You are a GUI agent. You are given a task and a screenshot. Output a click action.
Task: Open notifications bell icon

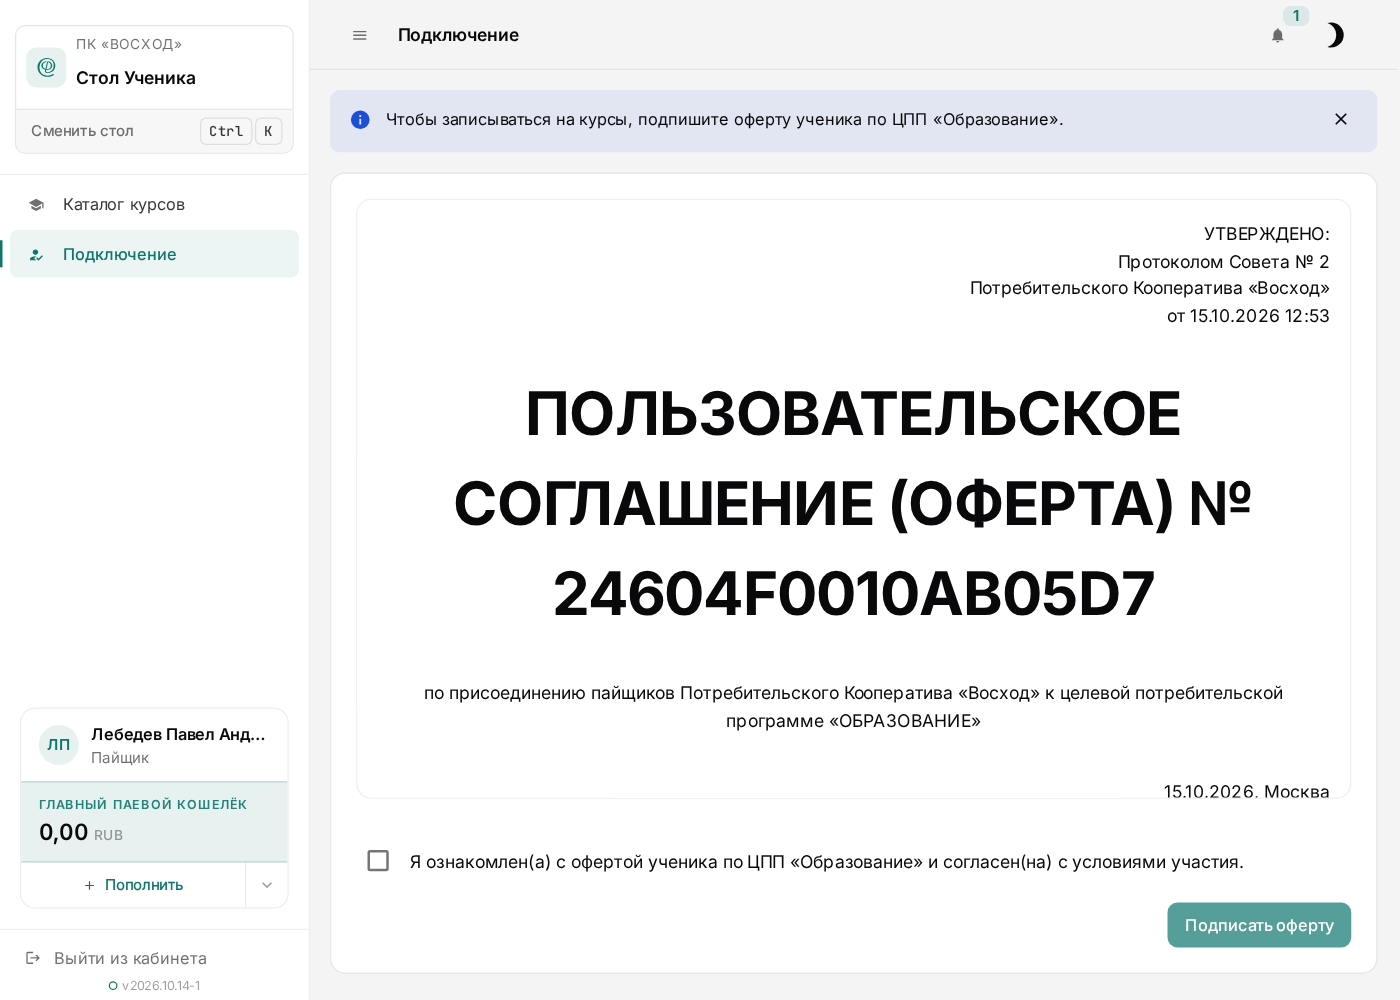pyautogui.click(x=1277, y=35)
